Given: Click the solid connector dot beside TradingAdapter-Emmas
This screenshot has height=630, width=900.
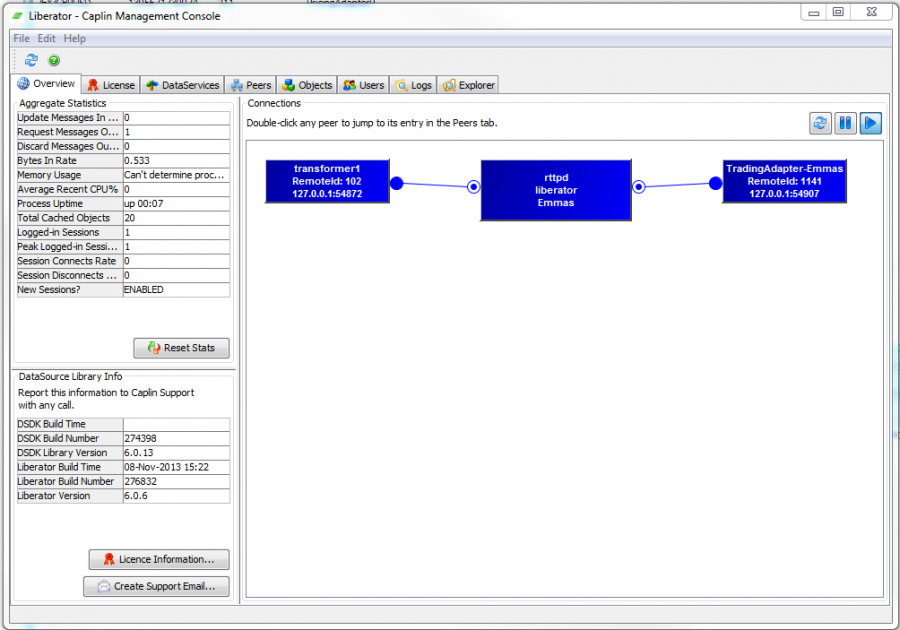Looking at the screenshot, I should [715, 184].
